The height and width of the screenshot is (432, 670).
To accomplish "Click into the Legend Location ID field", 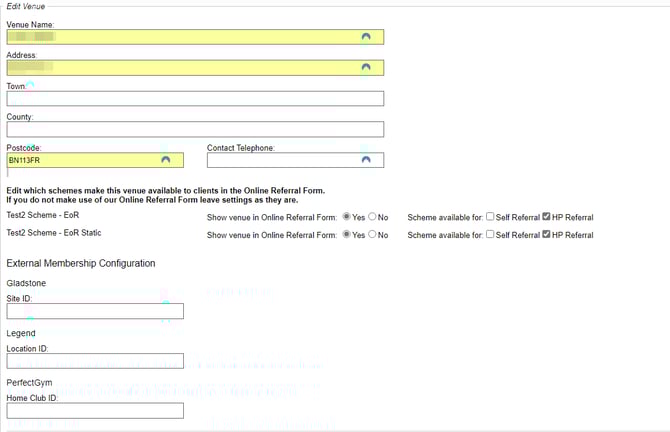I will 95,361.
